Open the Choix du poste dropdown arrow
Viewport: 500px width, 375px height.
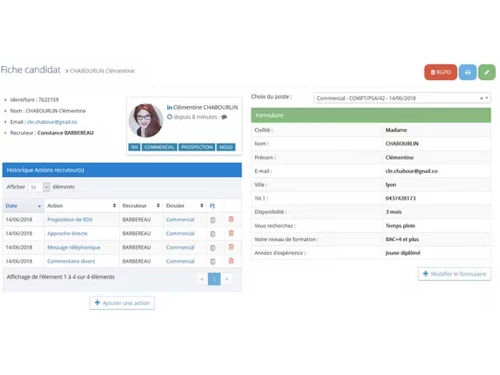point(487,98)
